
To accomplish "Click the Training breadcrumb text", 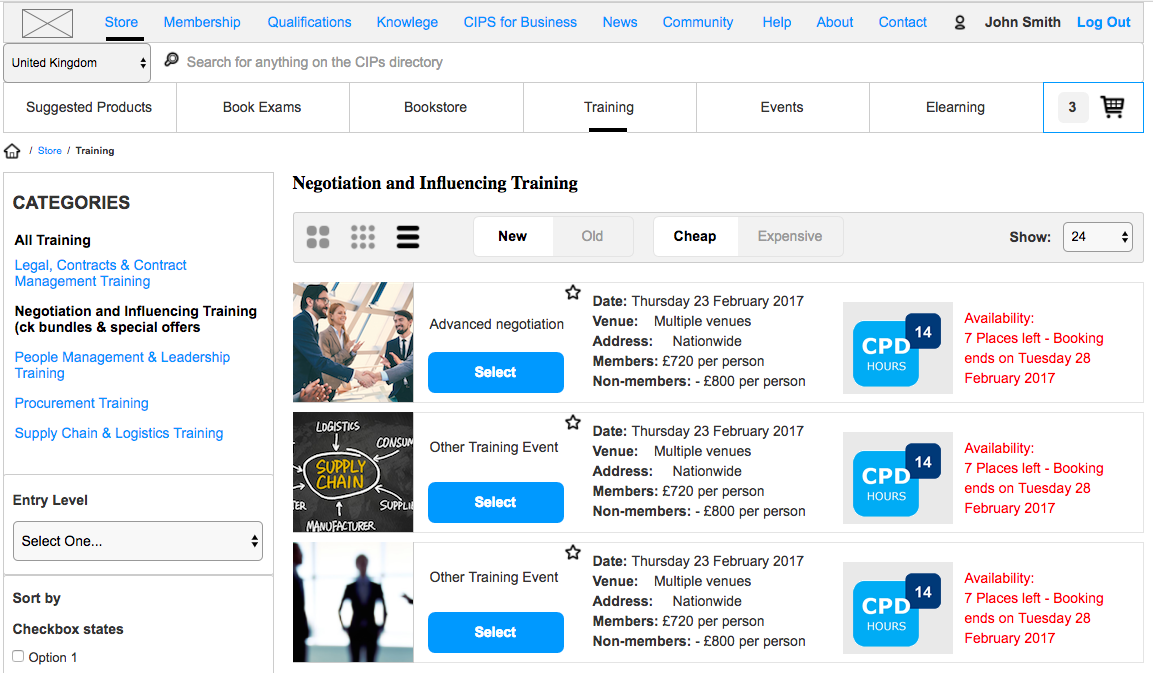I will coord(95,151).
